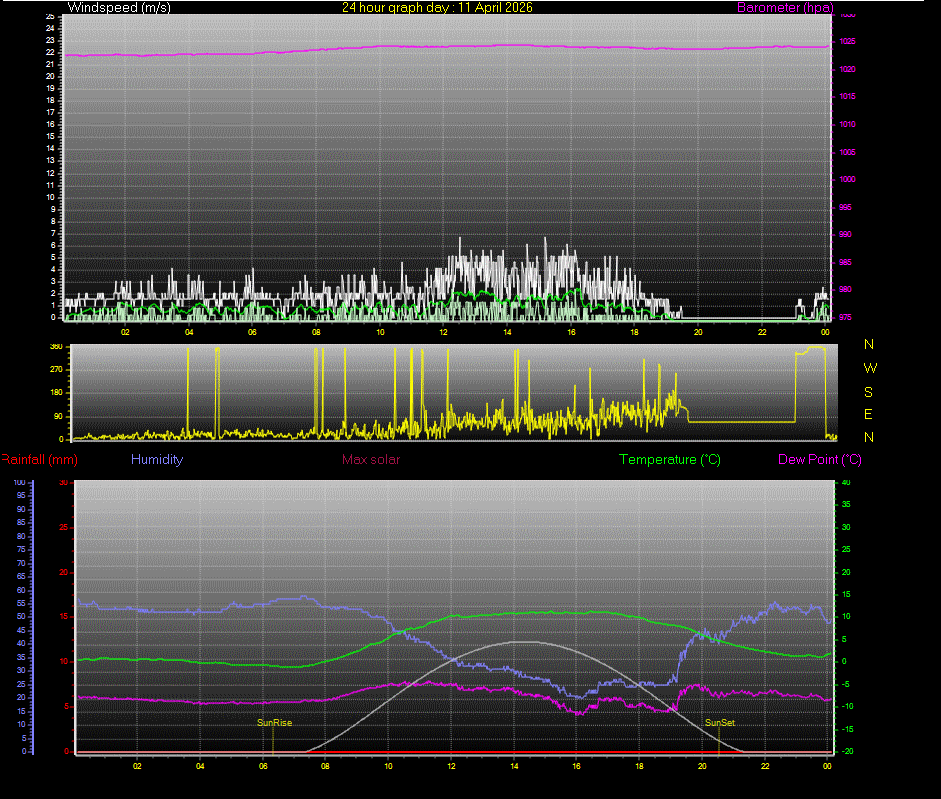
Task: Click the Temperature (°C) legend label
Action: (670, 459)
